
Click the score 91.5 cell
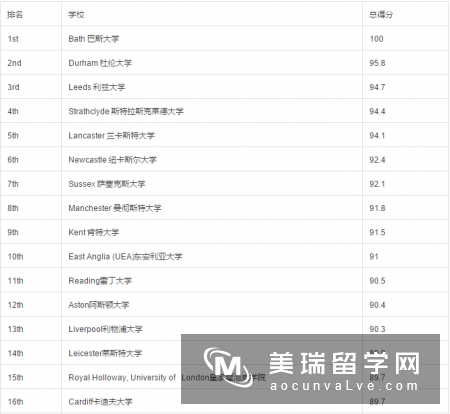point(405,232)
